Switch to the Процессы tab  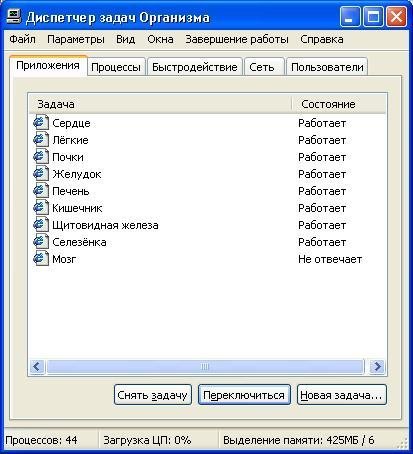(116, 67)
